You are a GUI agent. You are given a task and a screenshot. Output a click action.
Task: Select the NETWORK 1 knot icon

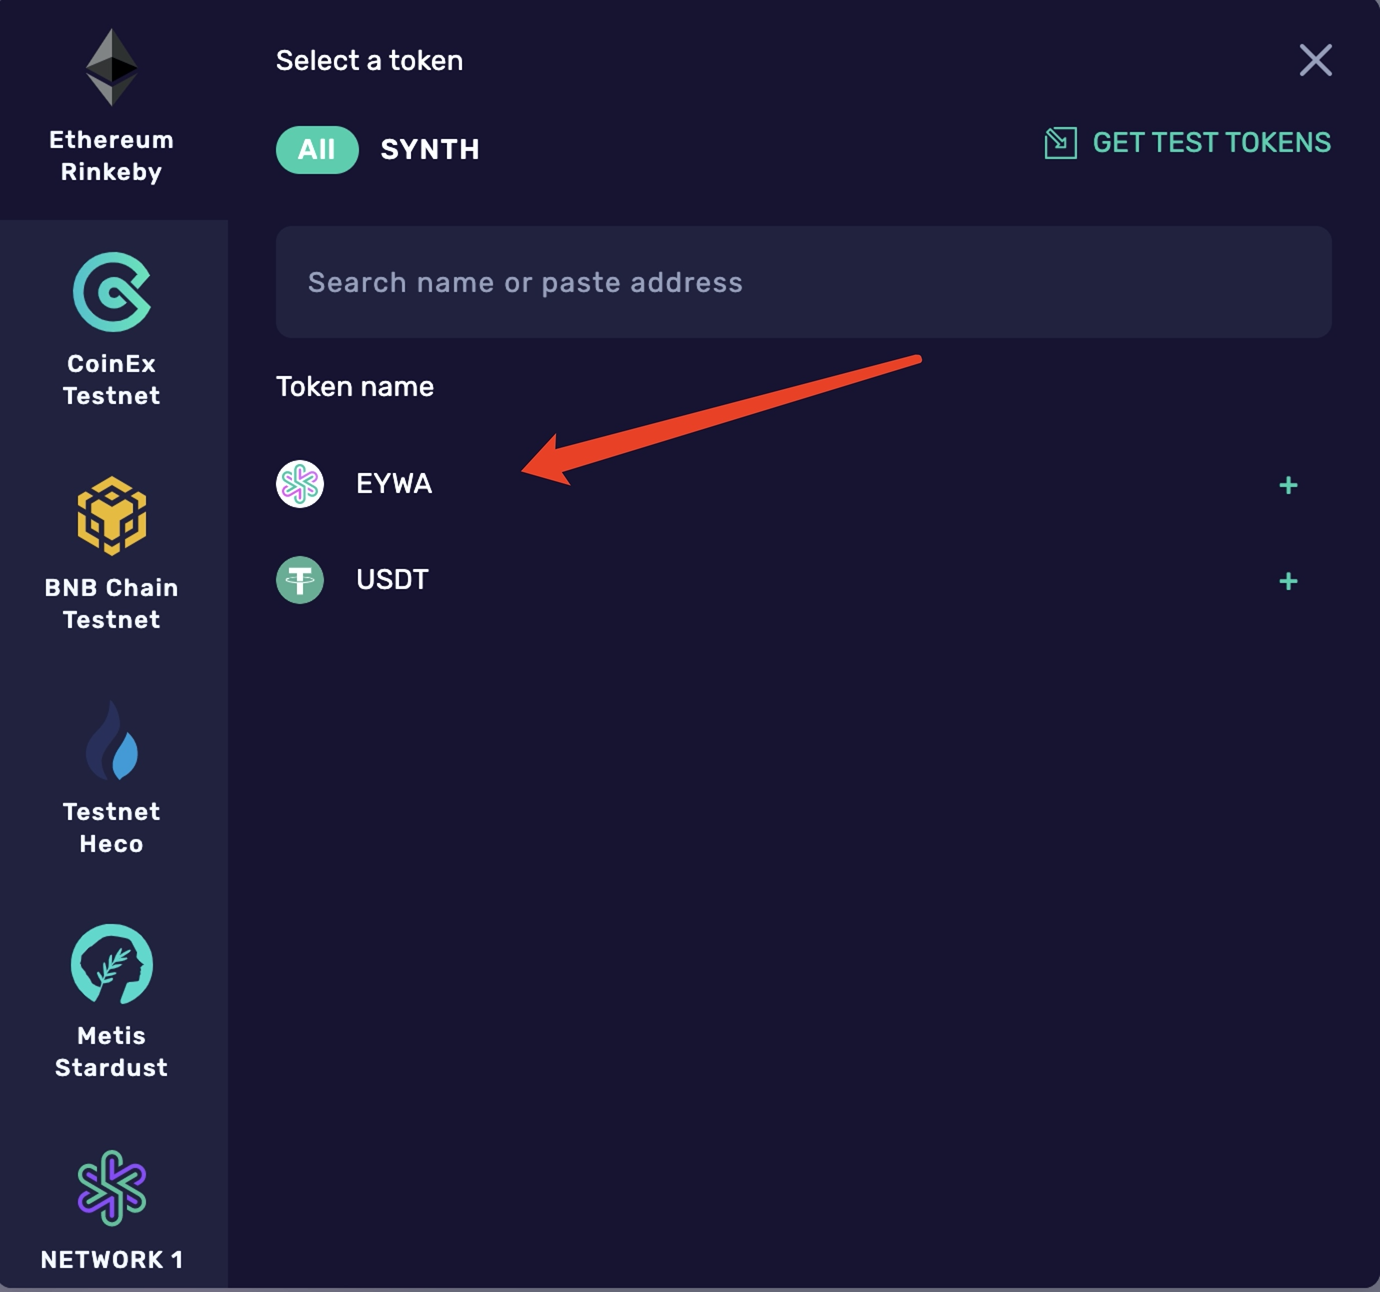(x=111, y=1188)
